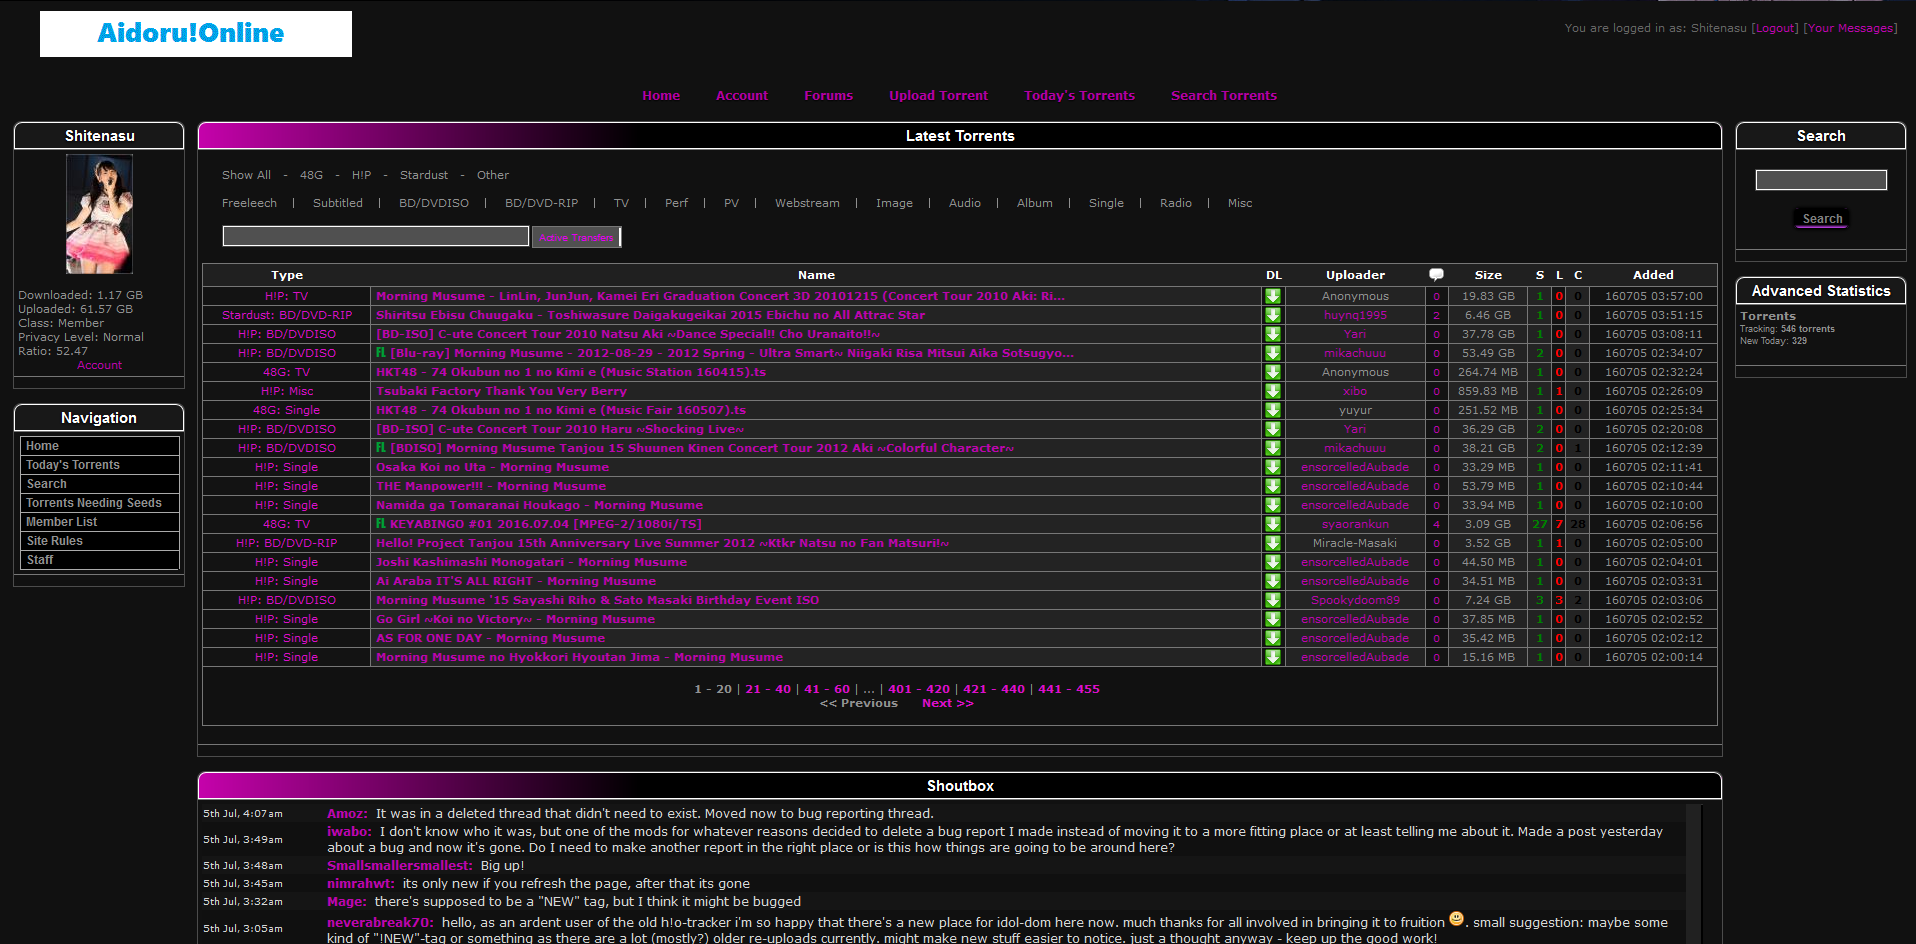Click the comments speech bubble column header
1916x944 pixels.
(1436, 275)
